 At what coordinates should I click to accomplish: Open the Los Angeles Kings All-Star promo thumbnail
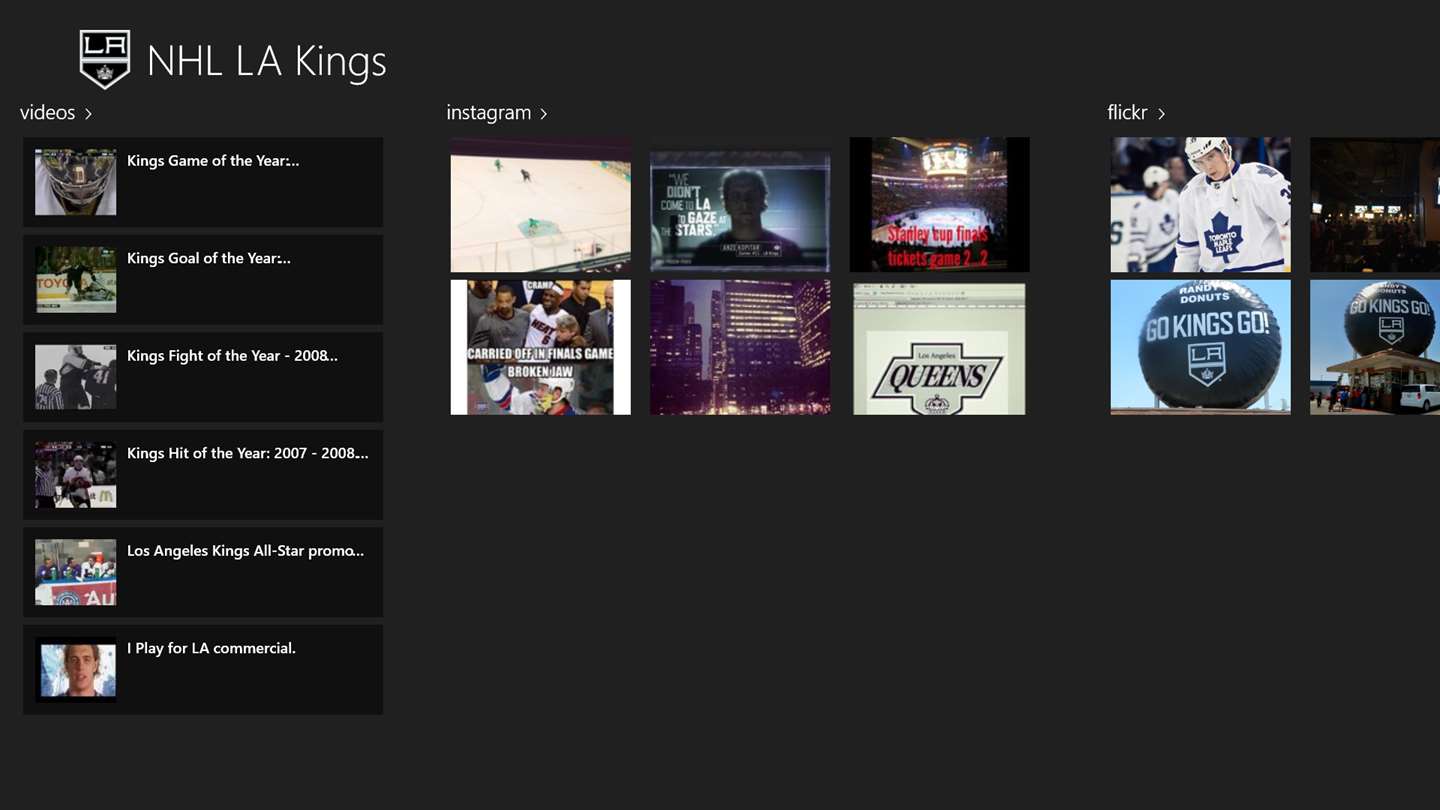click(76, 572)
